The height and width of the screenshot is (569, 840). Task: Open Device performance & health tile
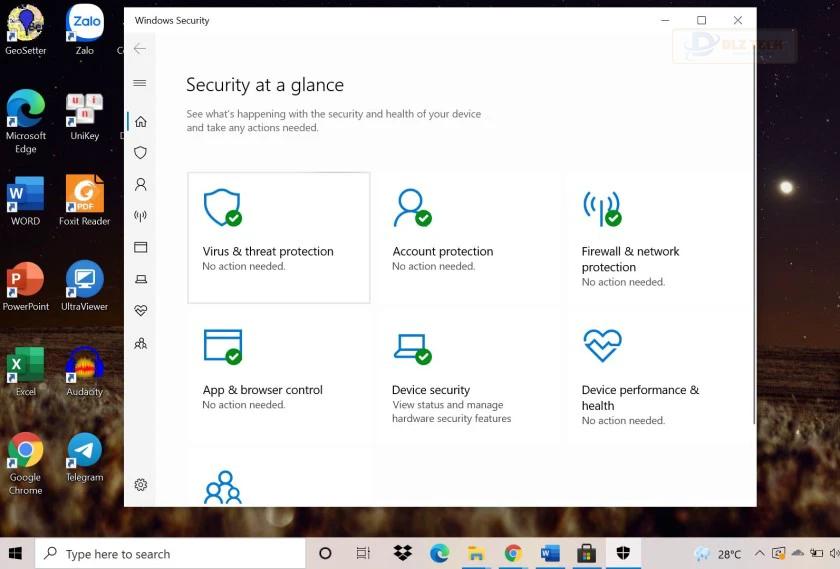657,377
